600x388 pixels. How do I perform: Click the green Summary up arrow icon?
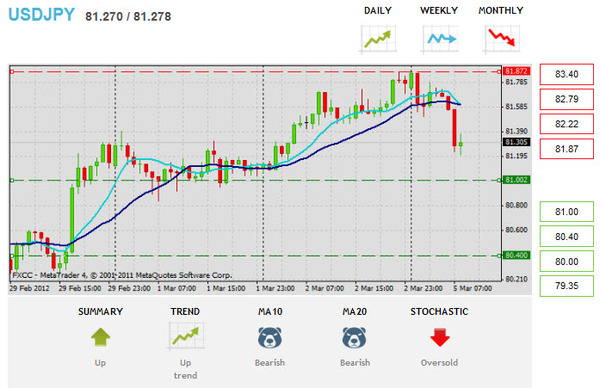[100, 337]
